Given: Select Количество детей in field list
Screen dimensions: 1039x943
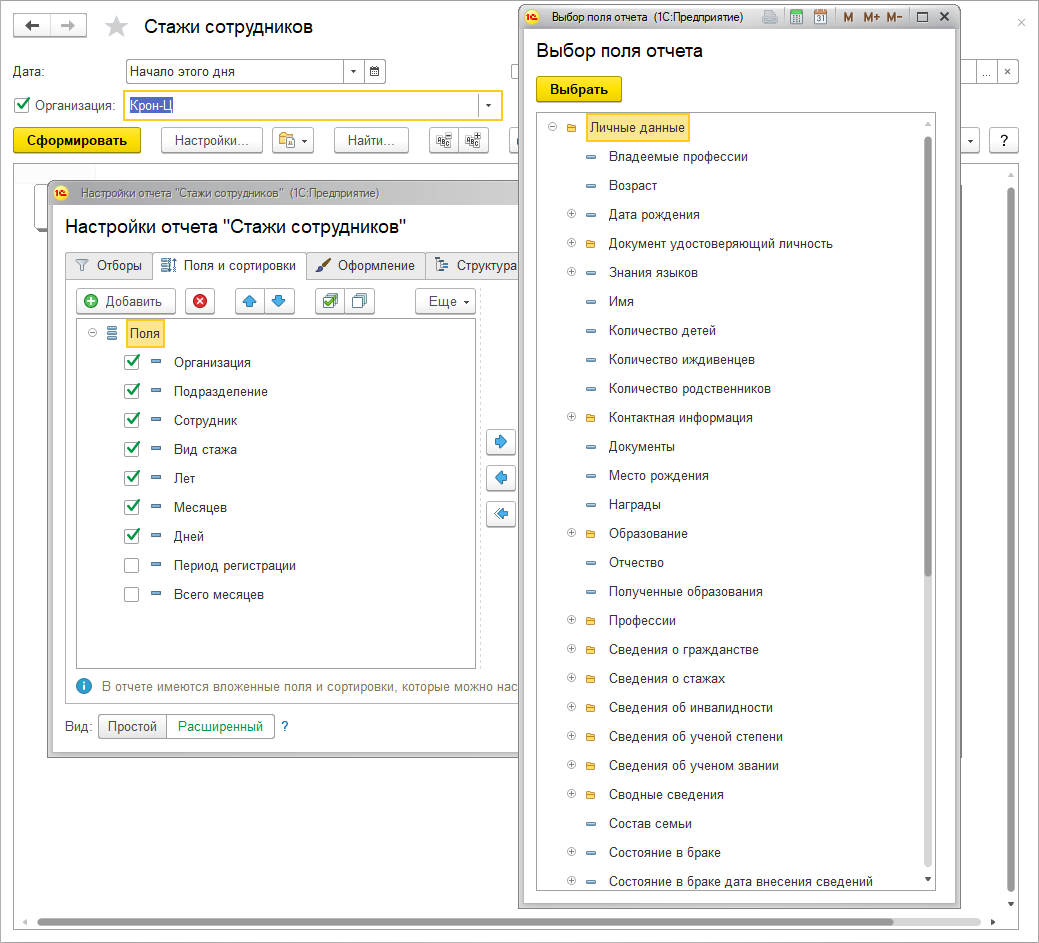Looking at the screenshot, I should pyautogui.click(x=662, y=330).
